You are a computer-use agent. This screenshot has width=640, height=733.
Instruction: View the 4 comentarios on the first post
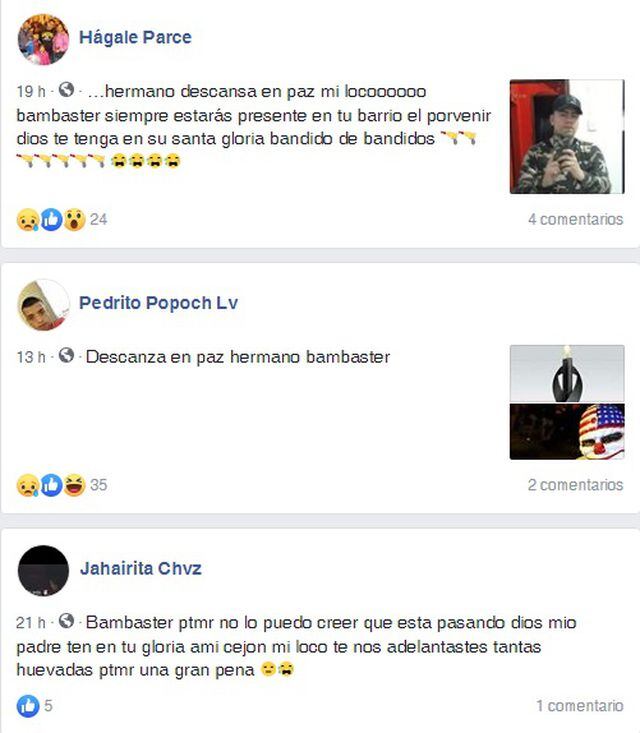pyautogui.click(x=575, y=219)
